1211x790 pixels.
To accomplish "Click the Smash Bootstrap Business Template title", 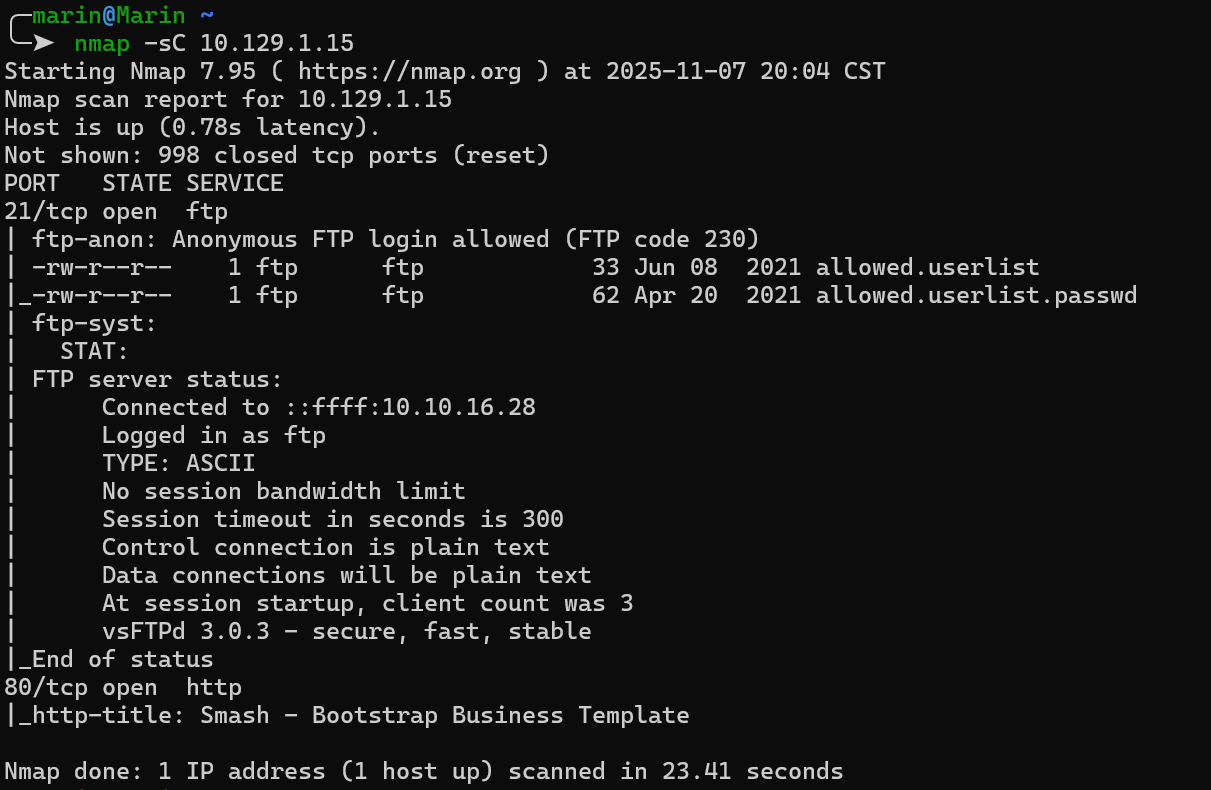I will (x=444, y=715).
